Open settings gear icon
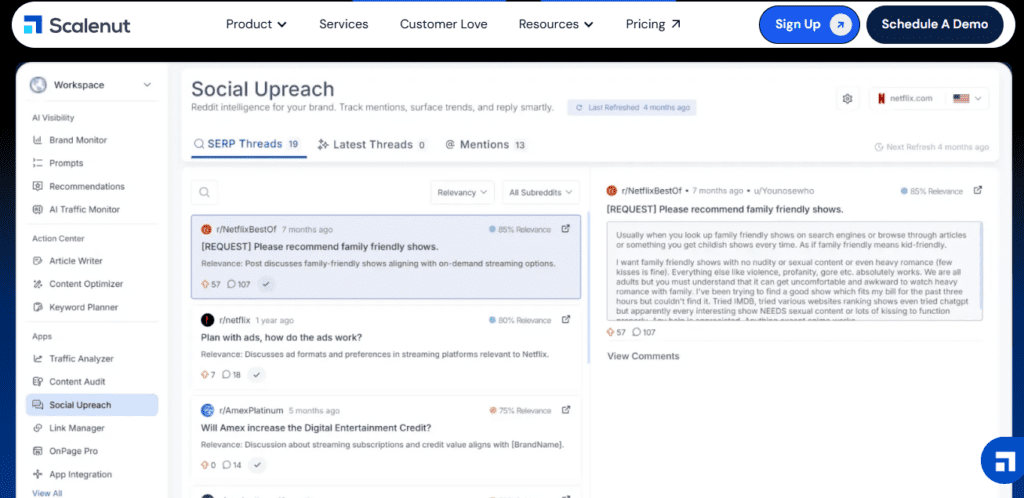Image resolution: width=1024 pixels, height=498 pixels. click(x=847, y=99)
